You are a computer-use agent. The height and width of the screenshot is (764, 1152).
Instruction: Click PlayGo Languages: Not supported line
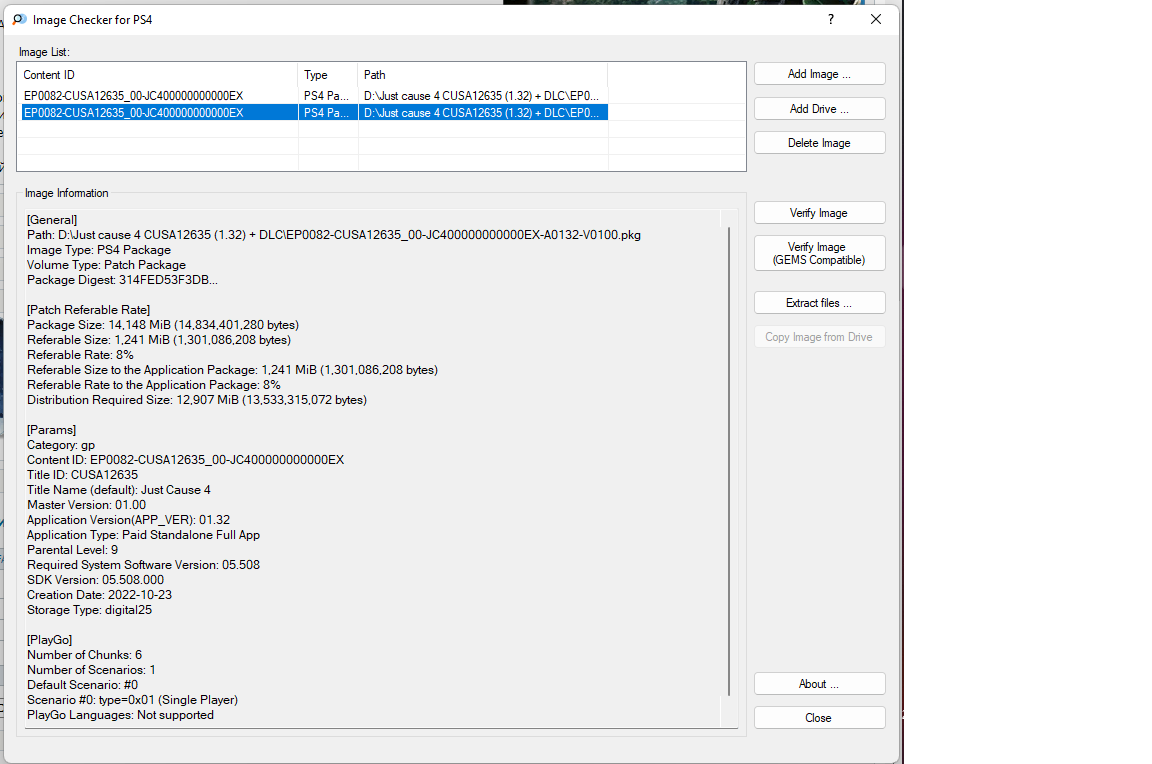pos(120,715)
